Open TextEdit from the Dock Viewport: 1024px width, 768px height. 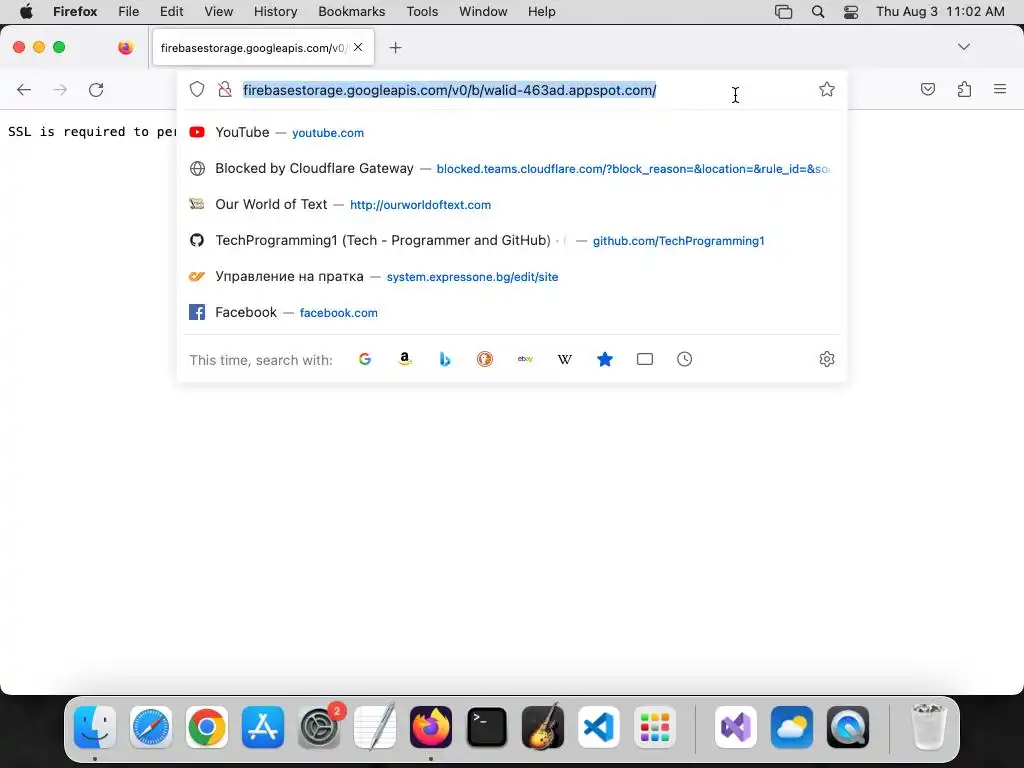tap(375, 727)
